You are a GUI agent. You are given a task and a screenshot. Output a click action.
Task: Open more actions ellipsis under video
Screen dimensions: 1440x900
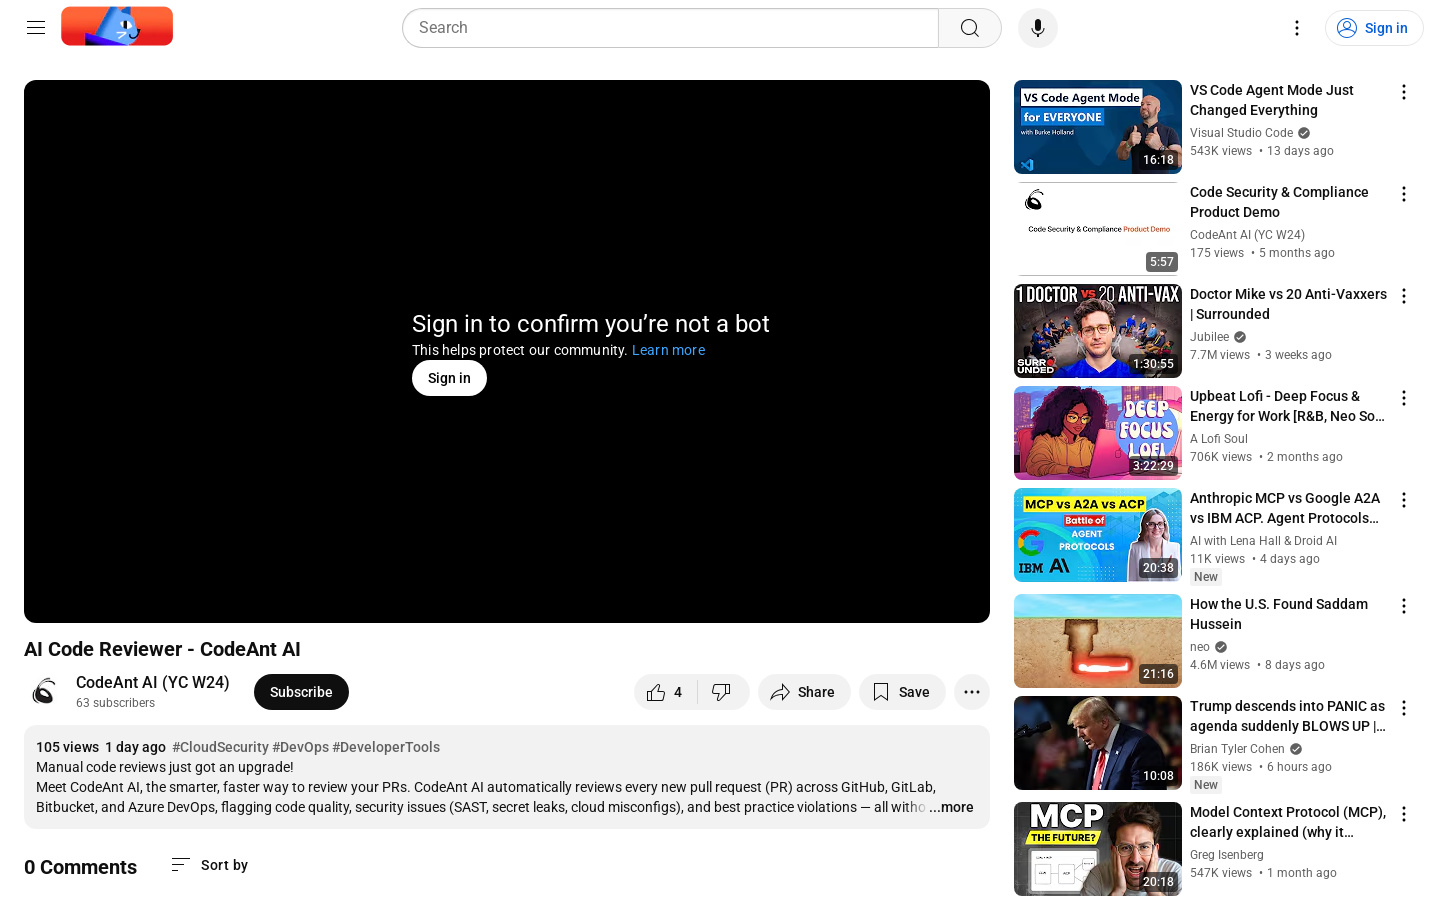click(972, 692)
